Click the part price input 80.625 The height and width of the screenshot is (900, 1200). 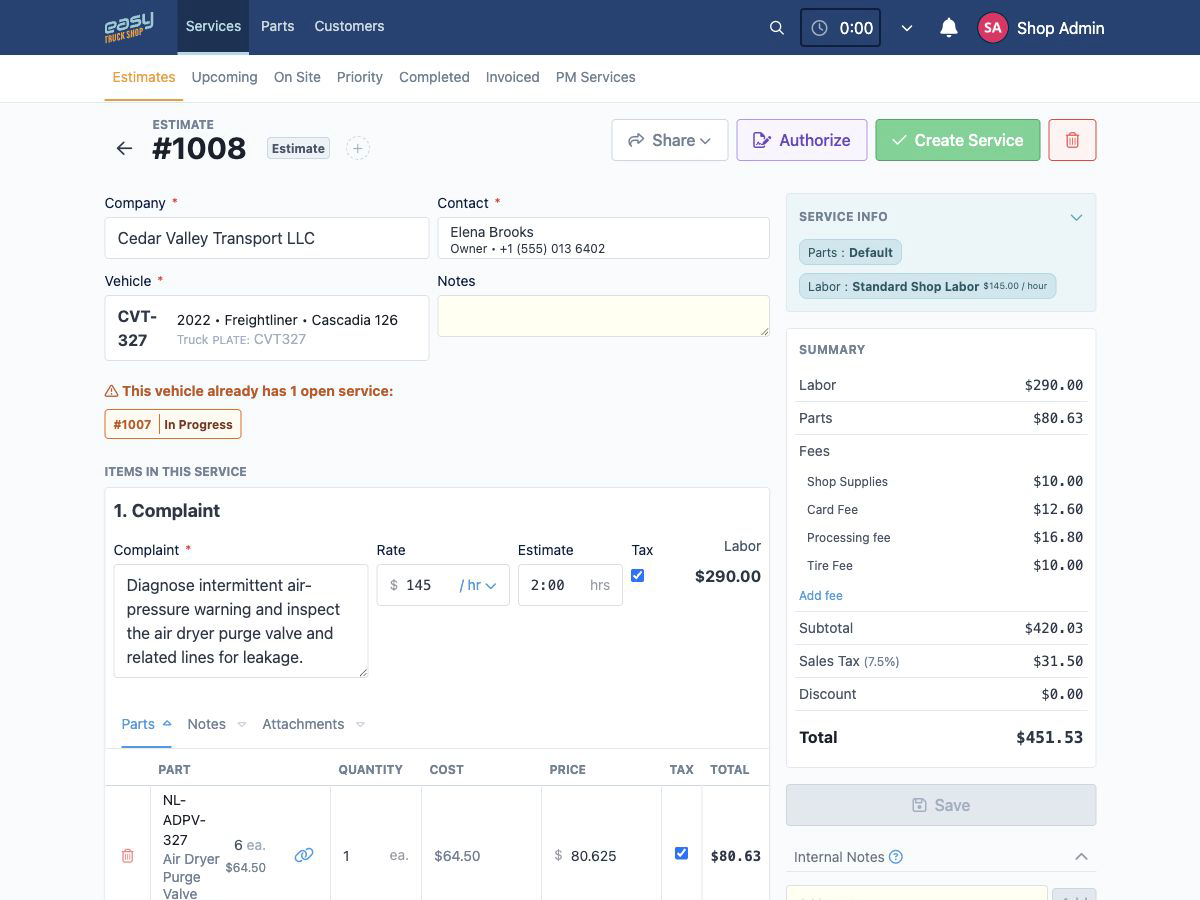pos(601,856)
